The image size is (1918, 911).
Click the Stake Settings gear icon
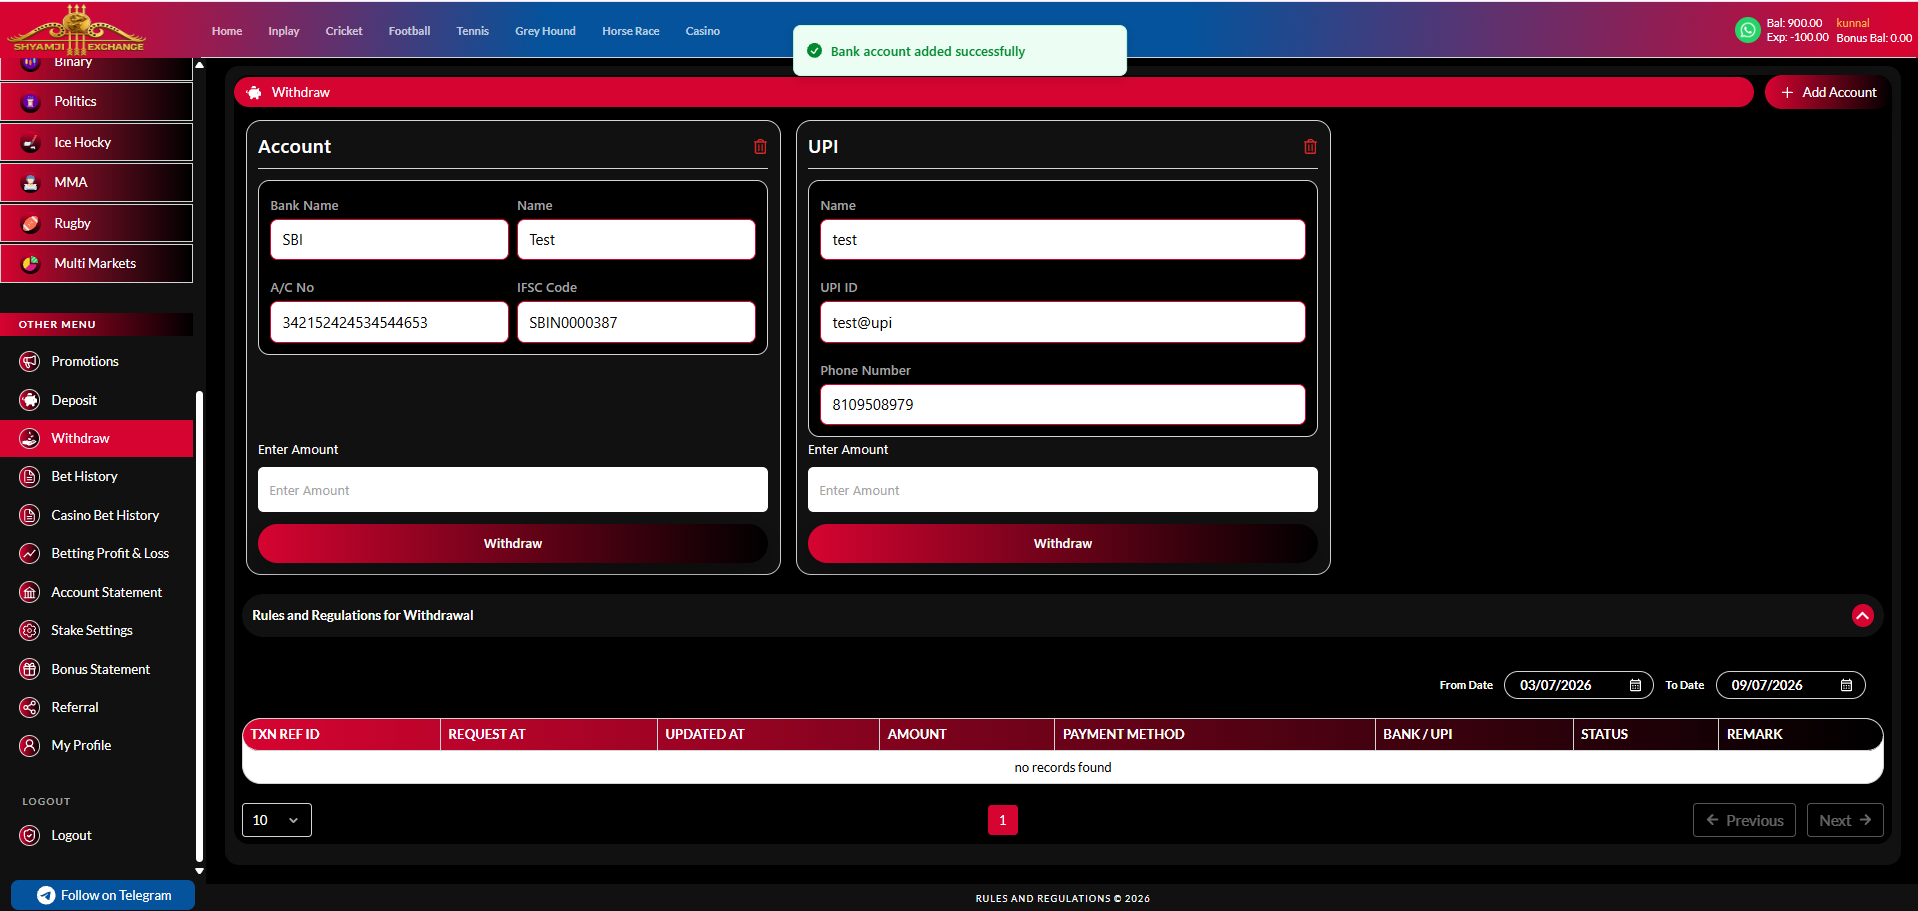30,630
